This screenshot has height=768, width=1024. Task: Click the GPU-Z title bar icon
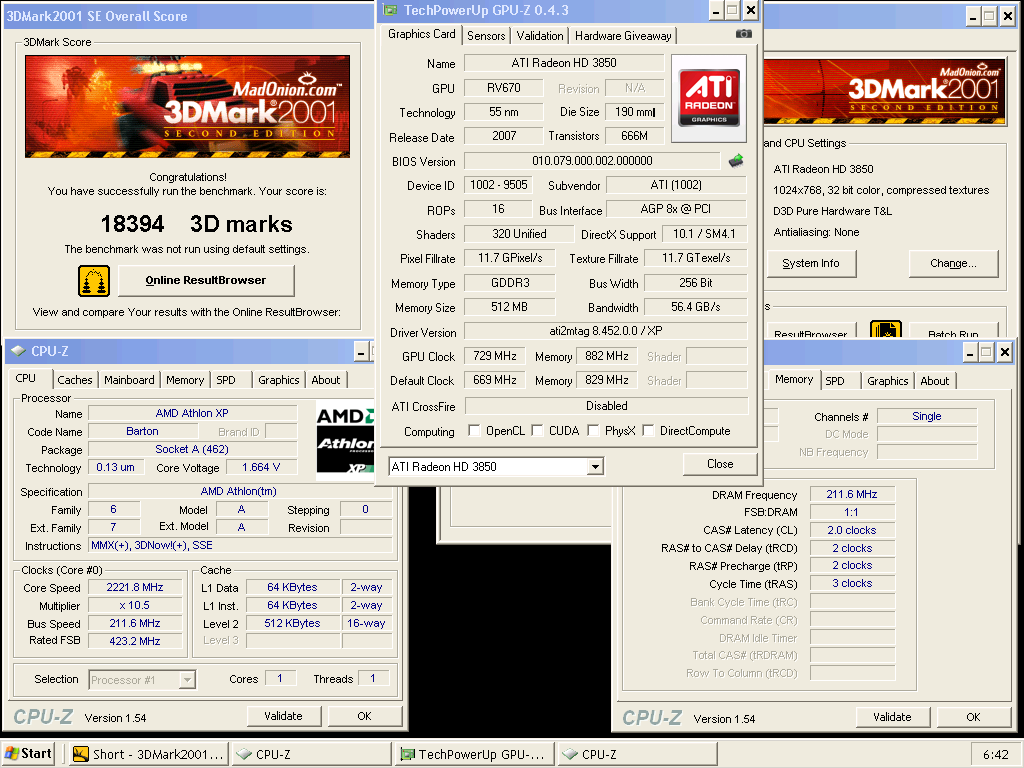coord(390,10)
